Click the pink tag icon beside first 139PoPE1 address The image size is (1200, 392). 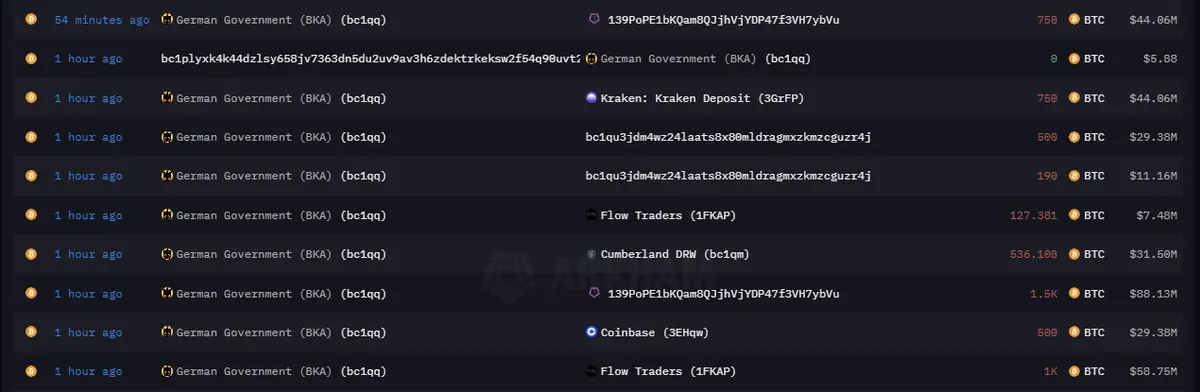pos(592,19)
